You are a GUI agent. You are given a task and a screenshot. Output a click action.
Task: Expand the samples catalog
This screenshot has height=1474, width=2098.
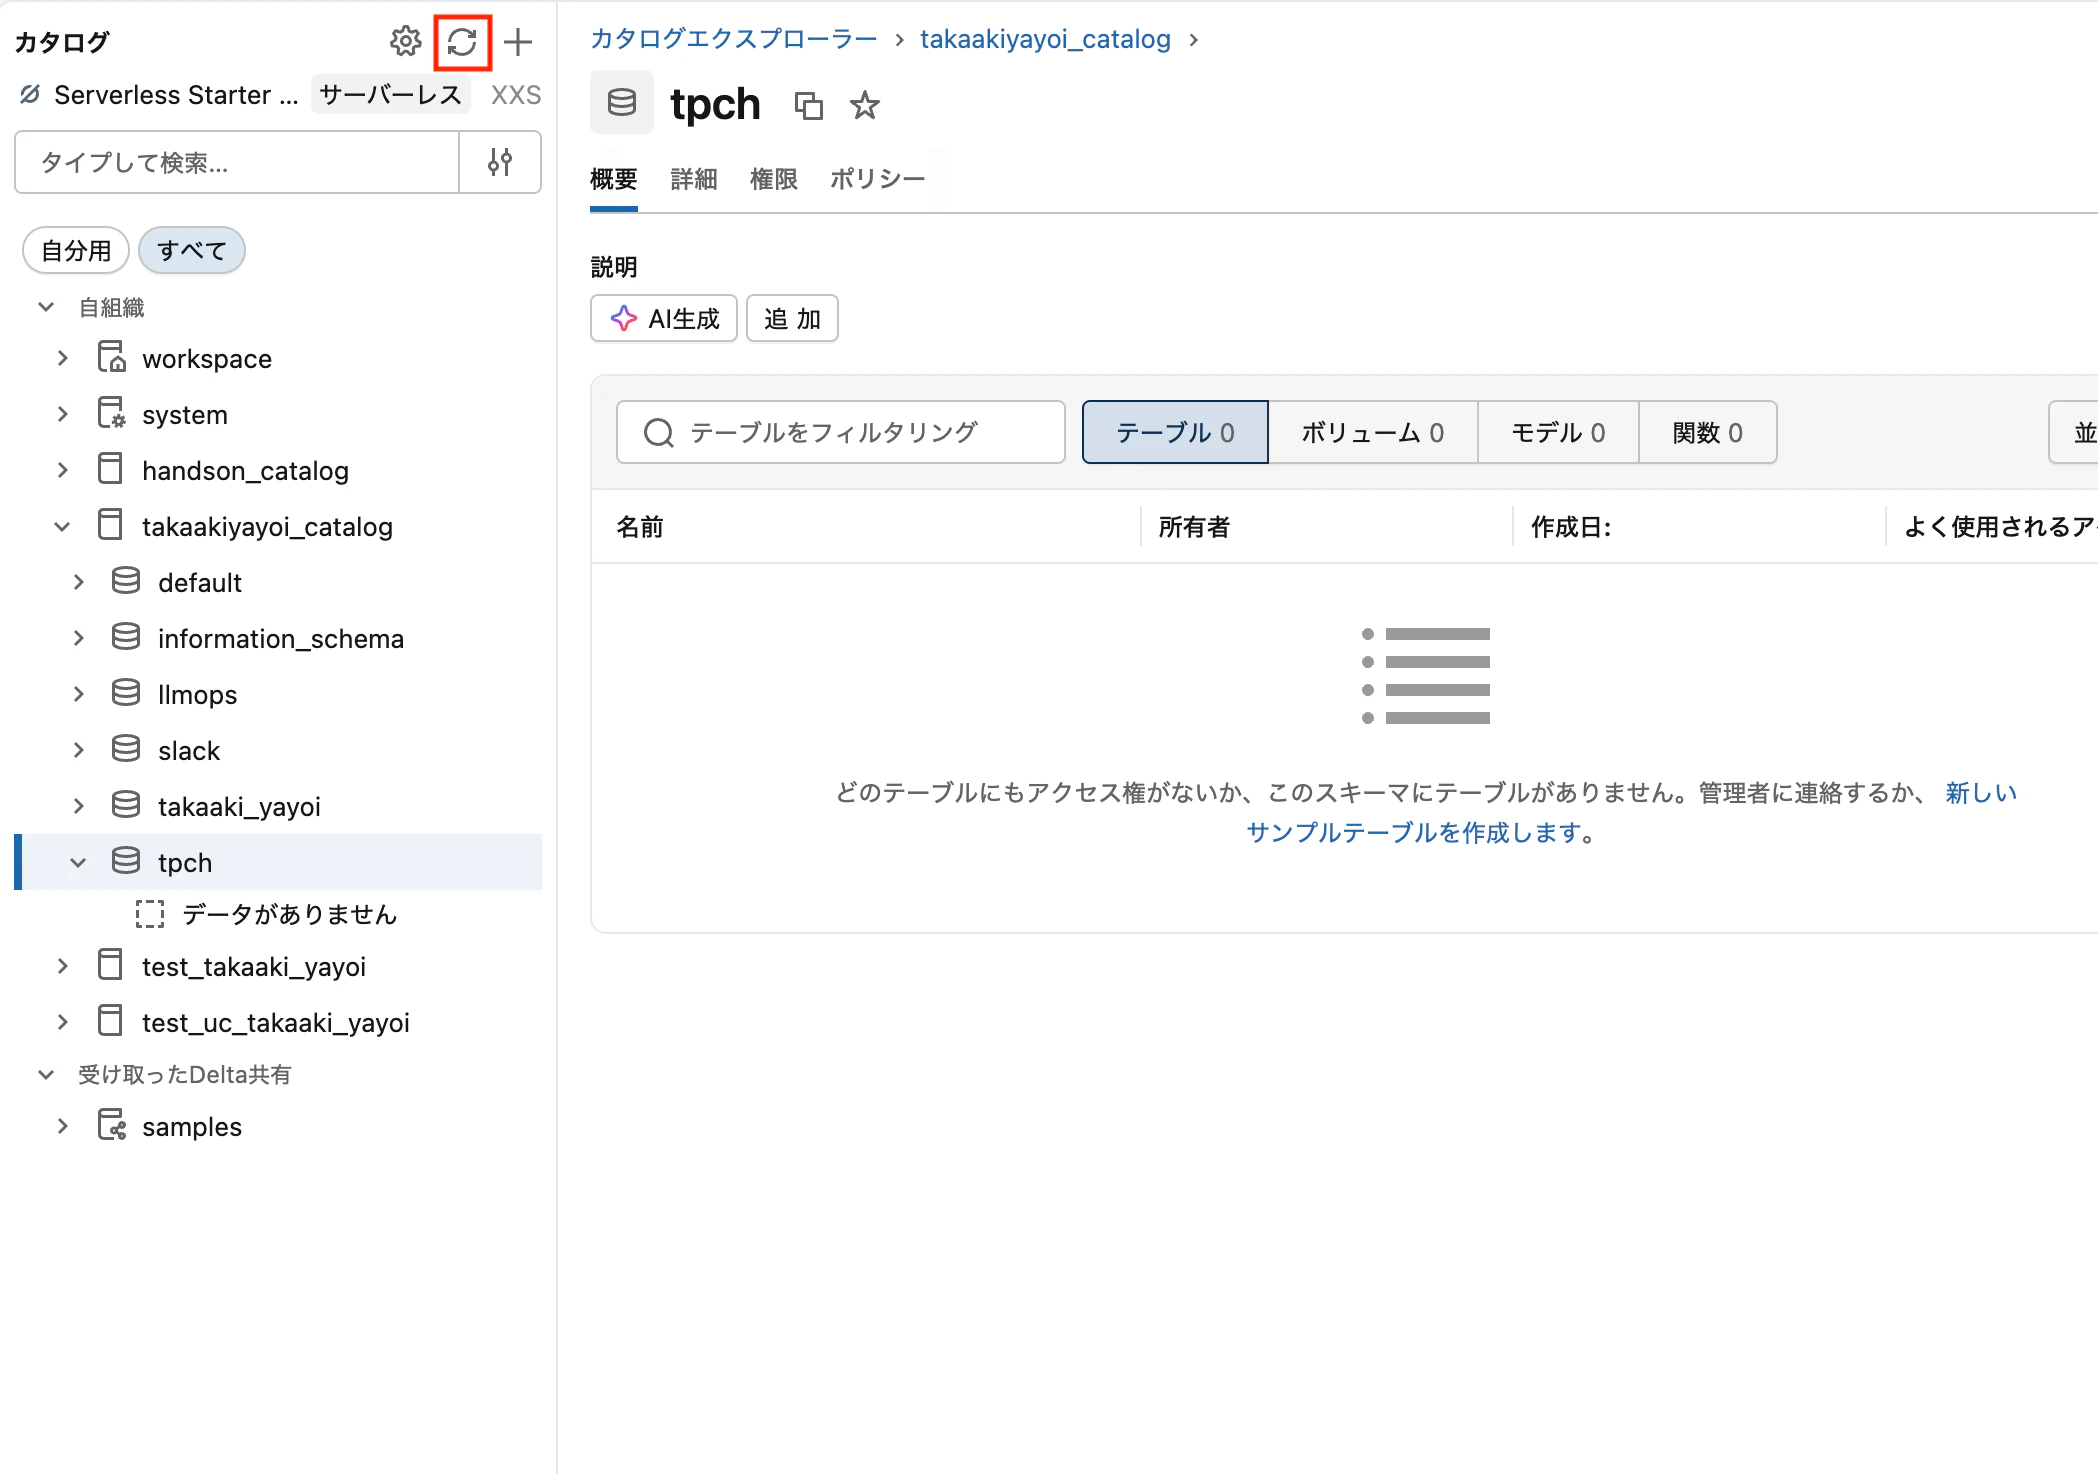coord(63,1126)
